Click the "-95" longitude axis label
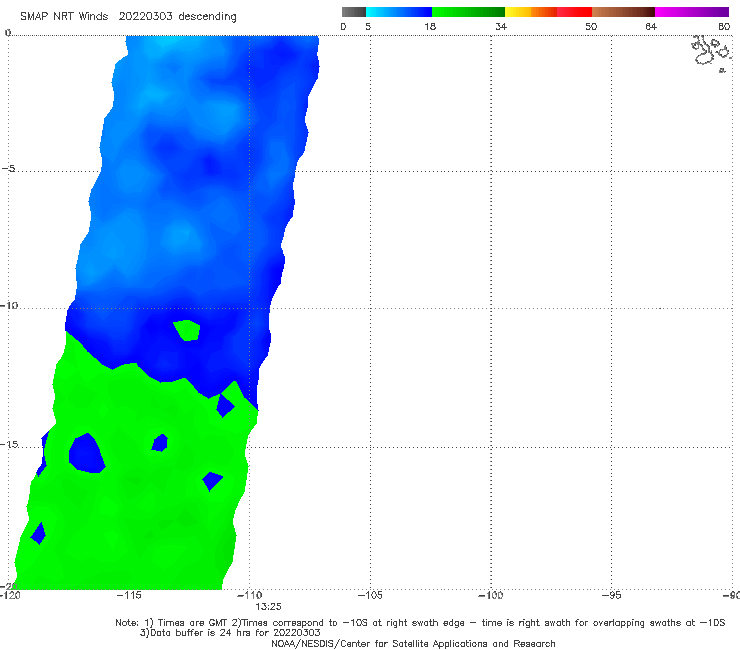 click(612, 595)
